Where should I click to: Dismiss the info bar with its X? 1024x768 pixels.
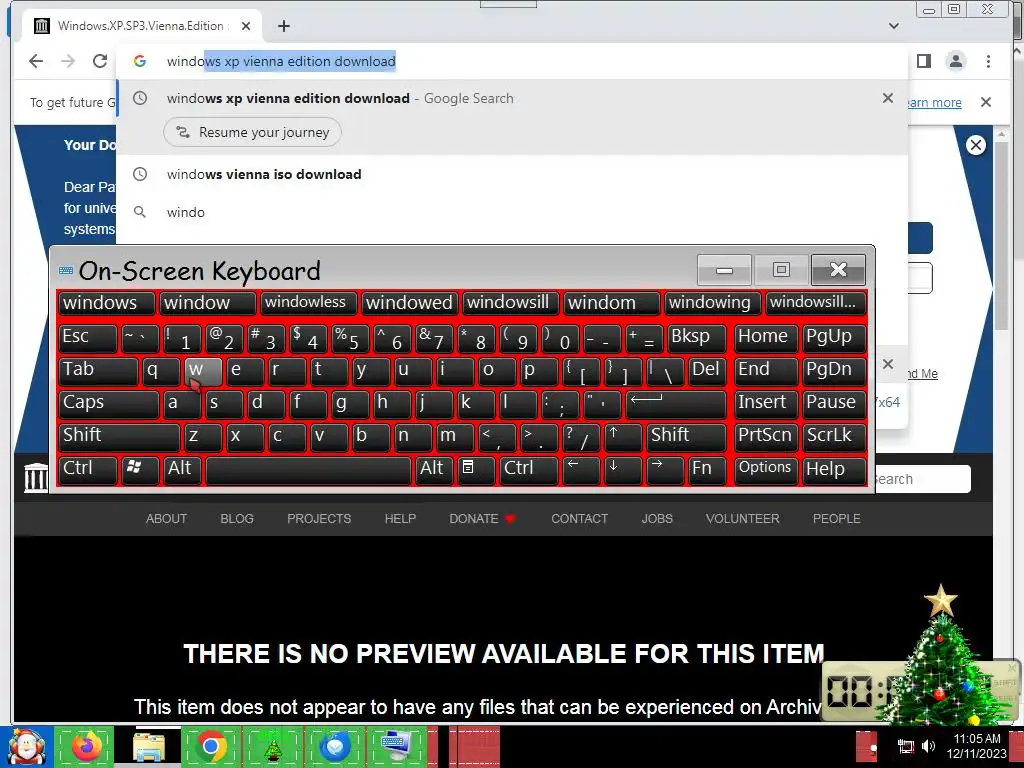coord(986,103)
